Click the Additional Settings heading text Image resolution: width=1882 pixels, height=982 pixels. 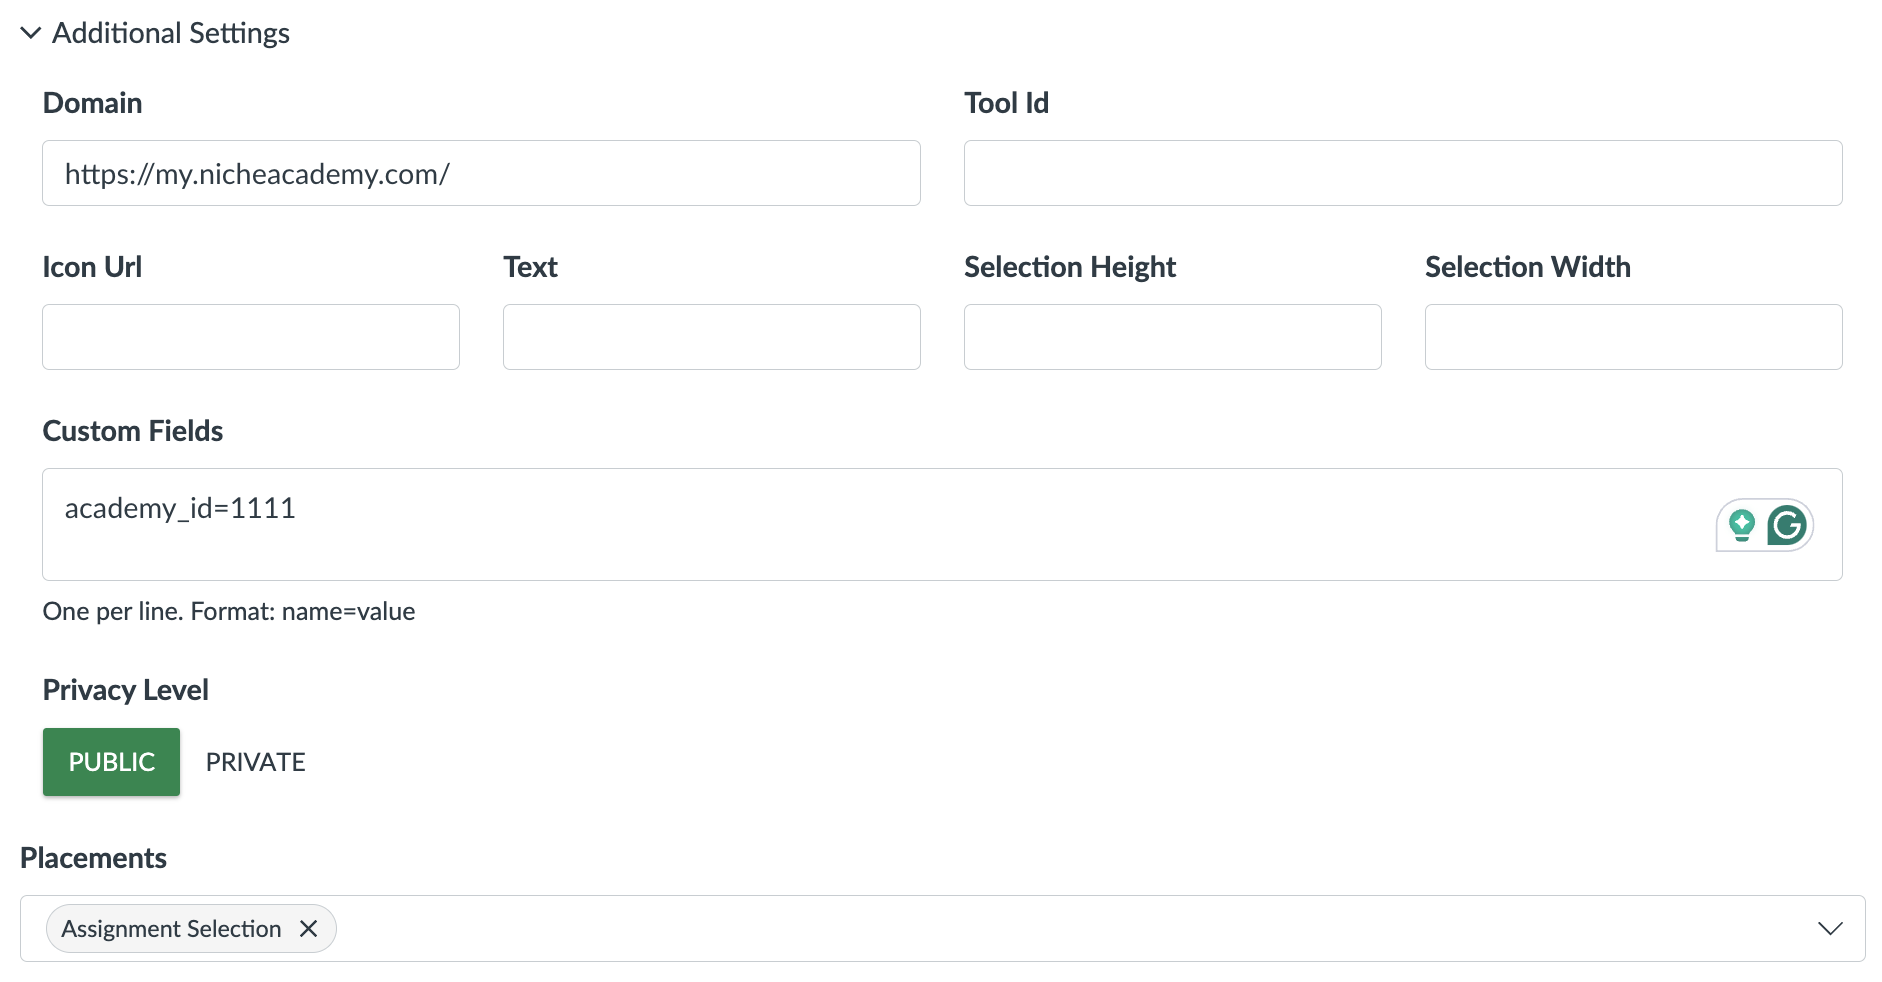tap(172, 33)
